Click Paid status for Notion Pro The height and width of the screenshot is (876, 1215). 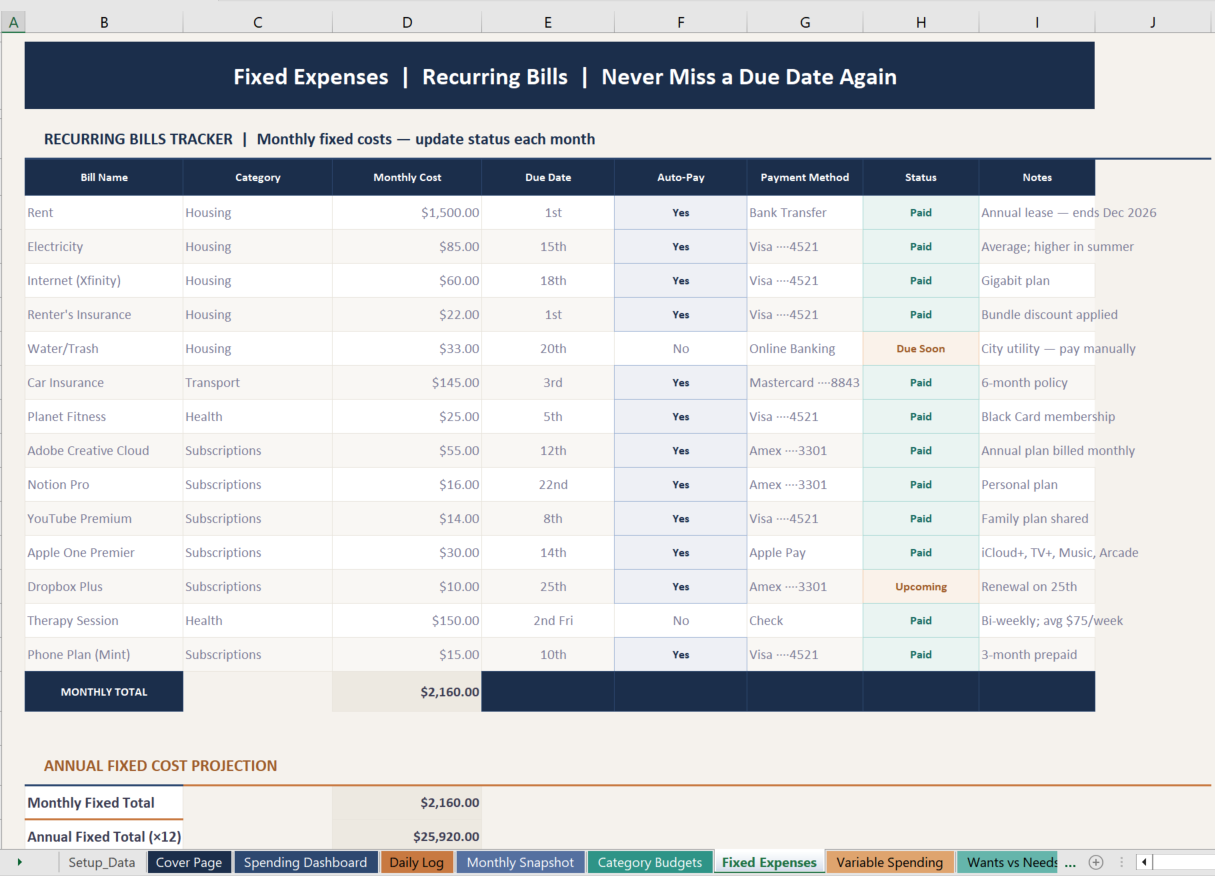pos(921,485)
